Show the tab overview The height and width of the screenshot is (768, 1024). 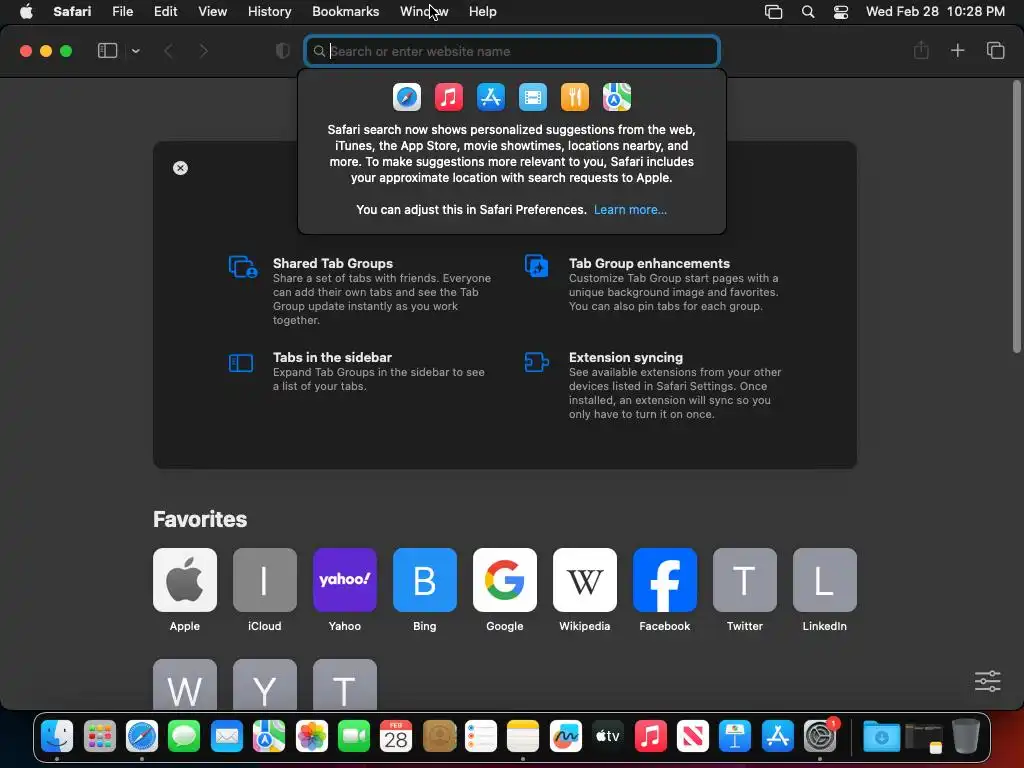995,50
